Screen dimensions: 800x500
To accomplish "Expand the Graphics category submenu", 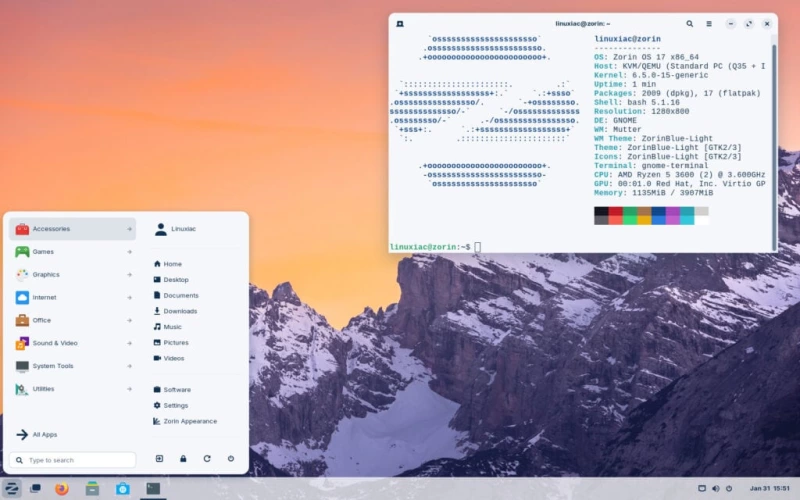I will click(72, 274).
